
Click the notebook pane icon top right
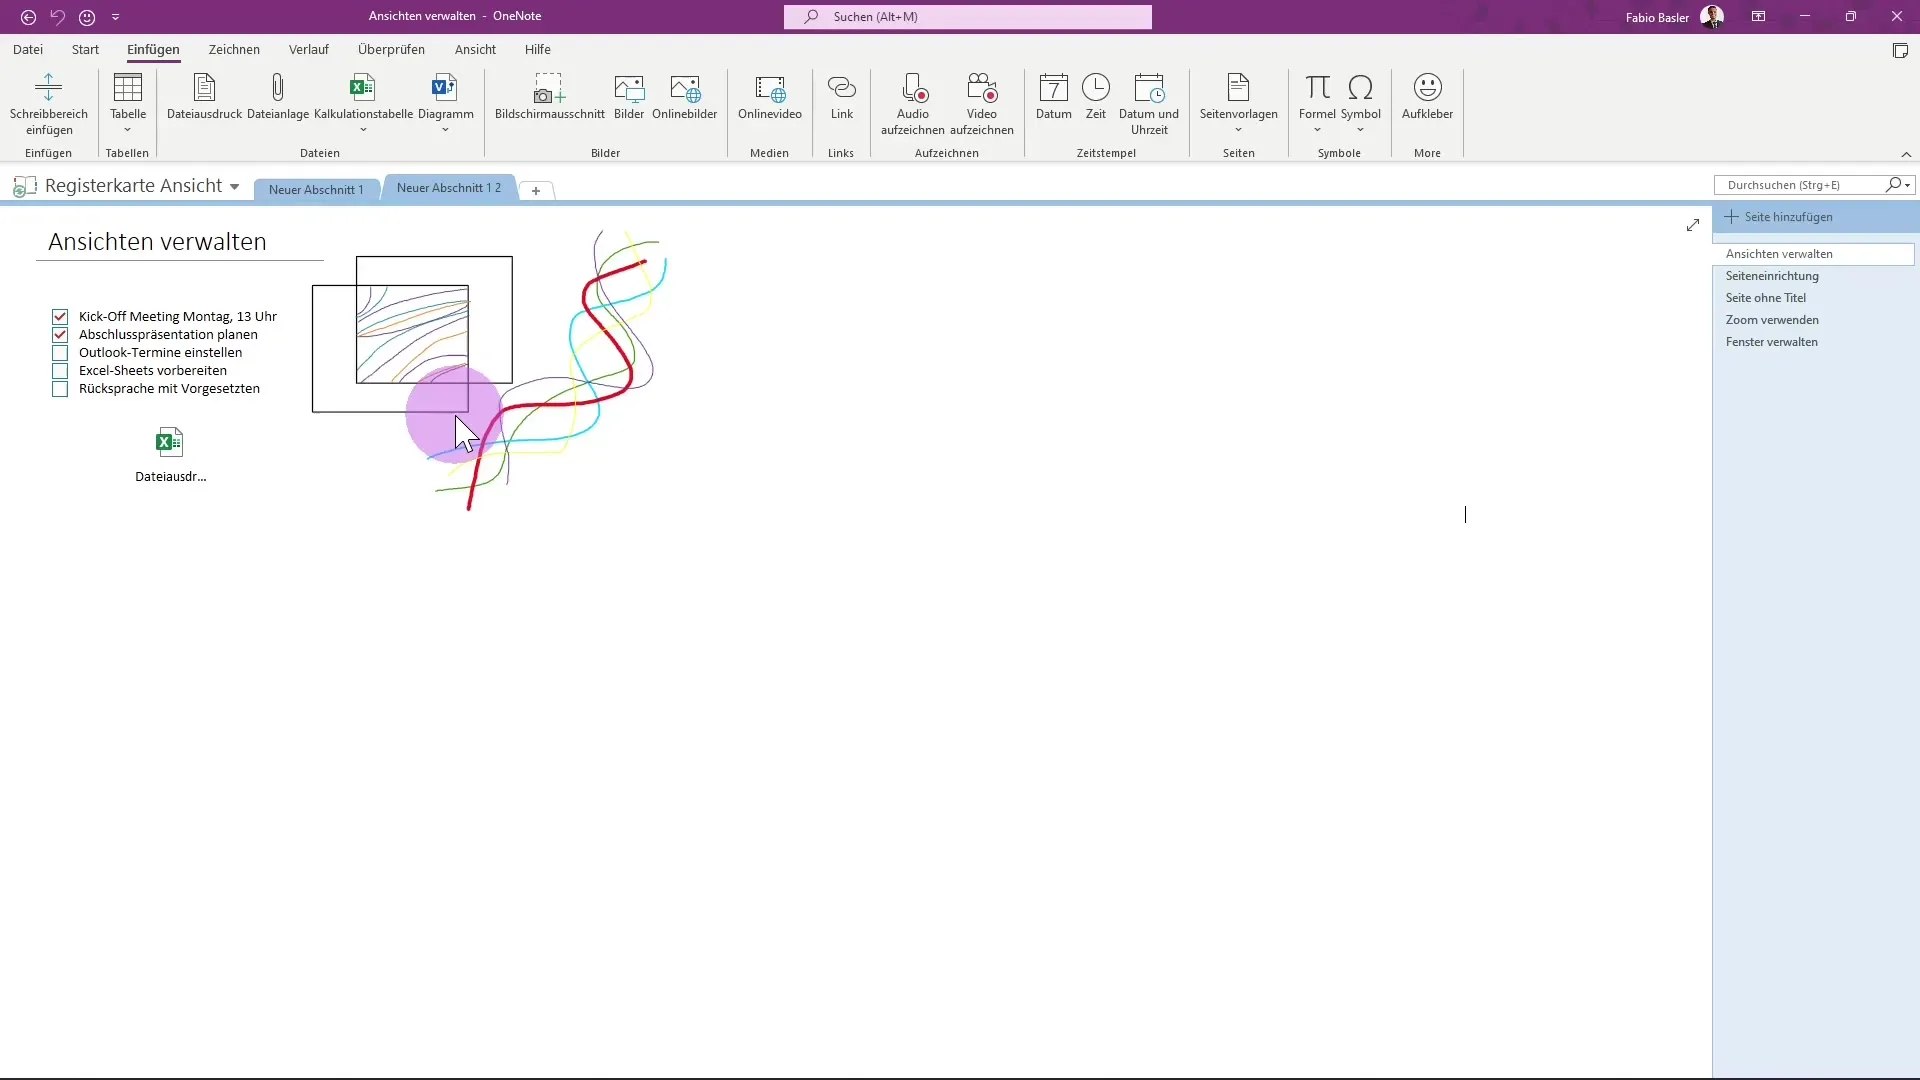point(1900,51)
